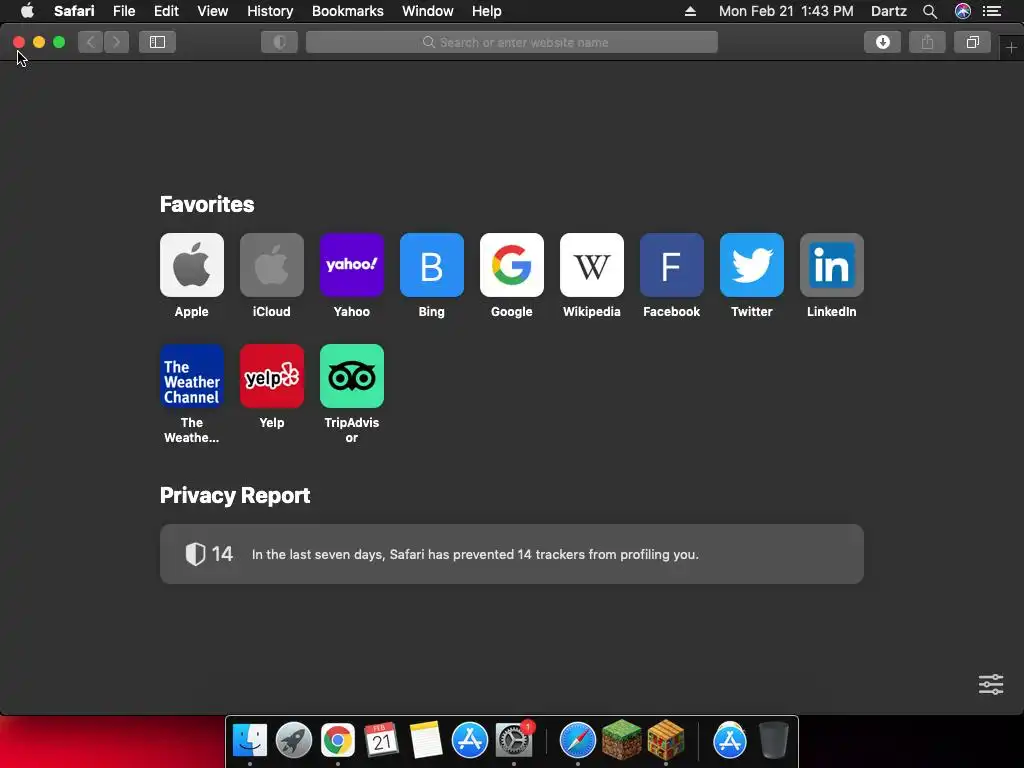Viewport: 1024px width, 768px height.
Task: Open Notification Center list icon
Action: click(x=992, y=11)
